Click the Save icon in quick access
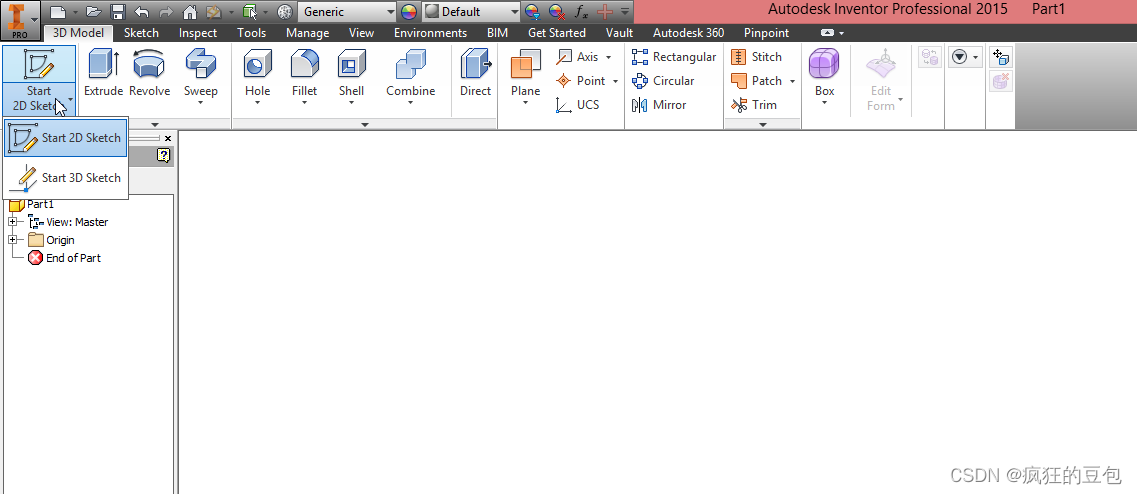This screenshot has width=1137, height=494. [118, 12]
